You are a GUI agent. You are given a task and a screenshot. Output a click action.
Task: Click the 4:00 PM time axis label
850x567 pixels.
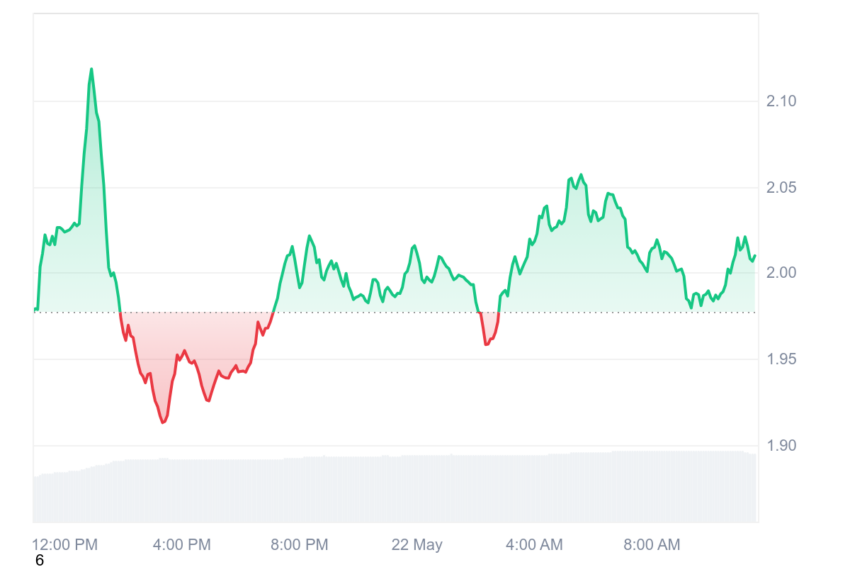pyautogui.click(x=182, y=544)
